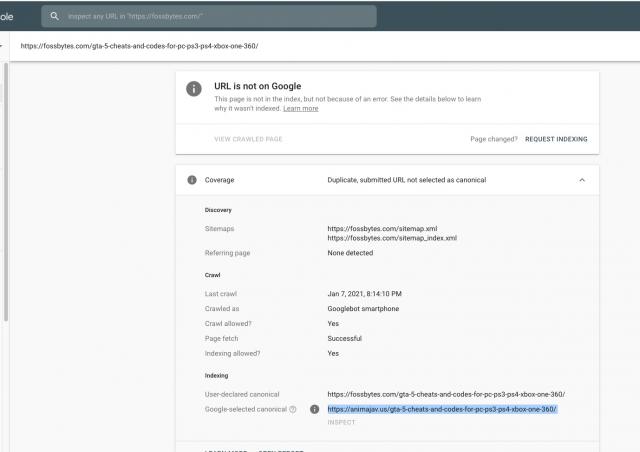Click View Crawled Page
The height and width of the screenshot is (452, 640).
coord(248,139)
